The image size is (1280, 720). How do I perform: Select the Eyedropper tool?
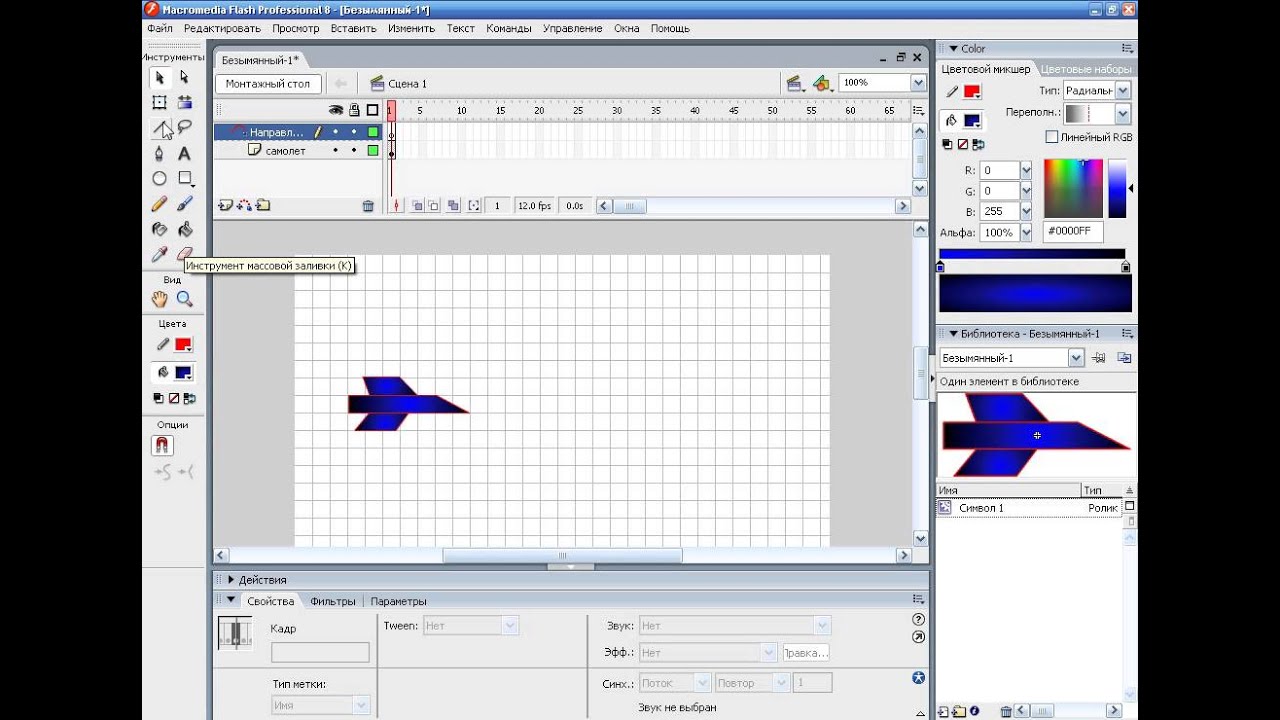[x=159, y=255]
